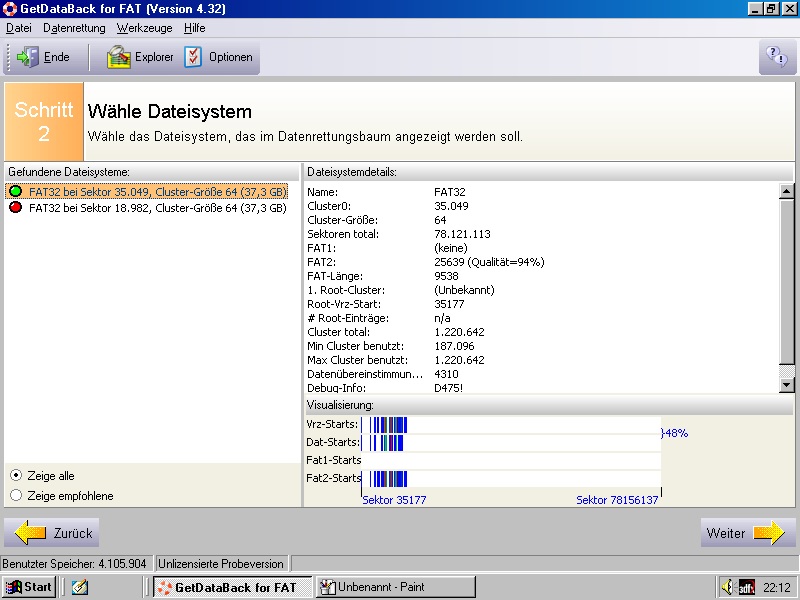Switch to Unbenannt - Paint taskbar window
Image resolution: width=800 pixels, height=600 pixels.
pyautogui.click(x=395, y=587)
